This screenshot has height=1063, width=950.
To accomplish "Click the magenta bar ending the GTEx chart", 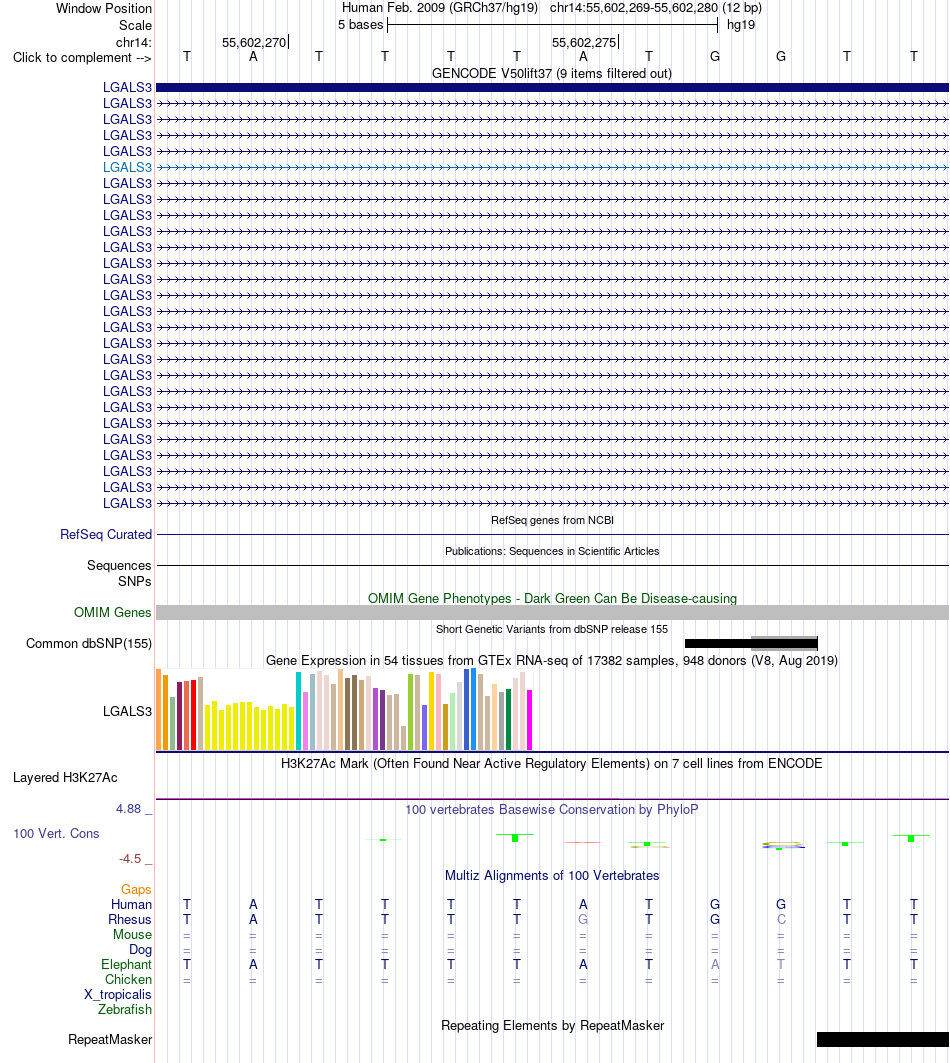I will click(530, 720).
